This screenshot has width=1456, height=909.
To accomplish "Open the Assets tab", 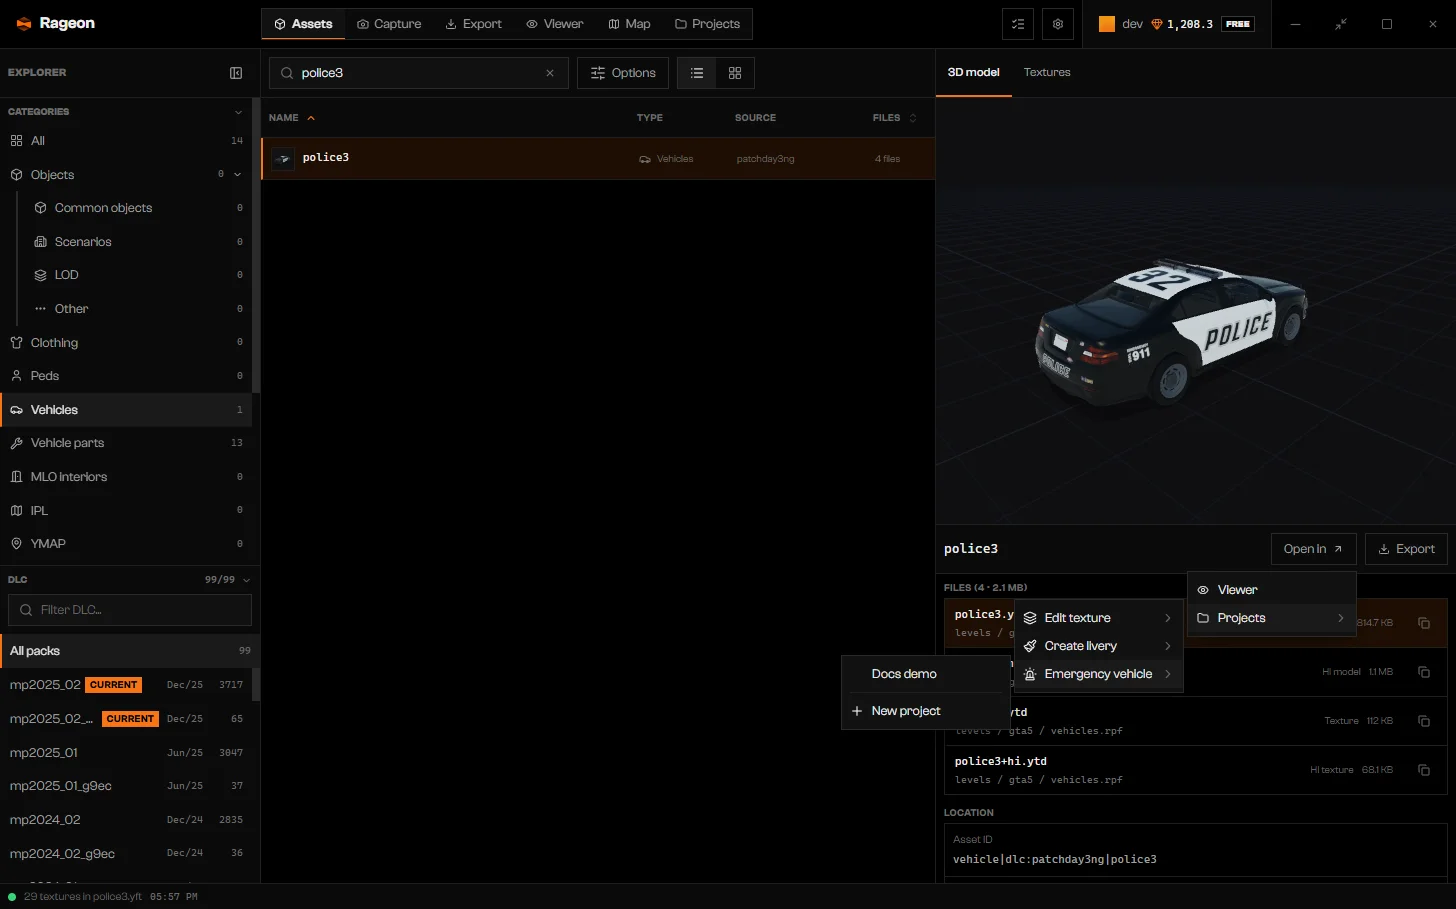I will (x=303, y=24).
